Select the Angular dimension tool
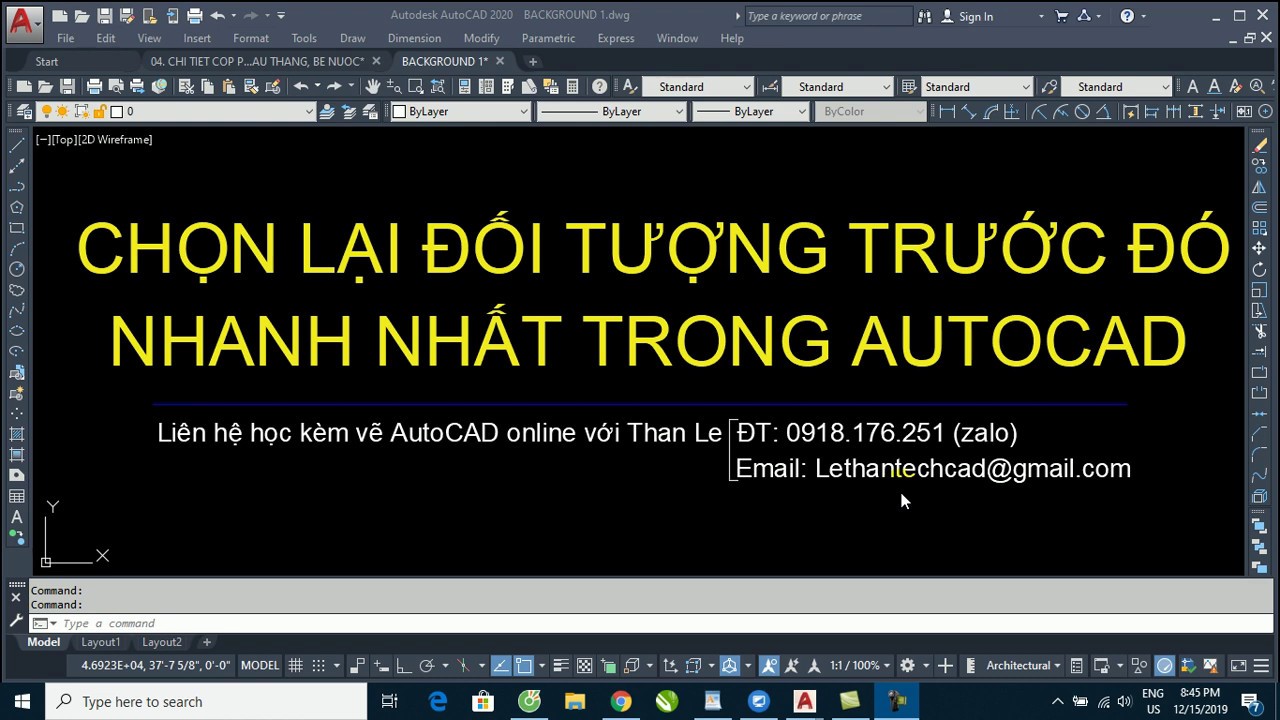This screenshot has width=1280, height=720. click(1103, 111)
